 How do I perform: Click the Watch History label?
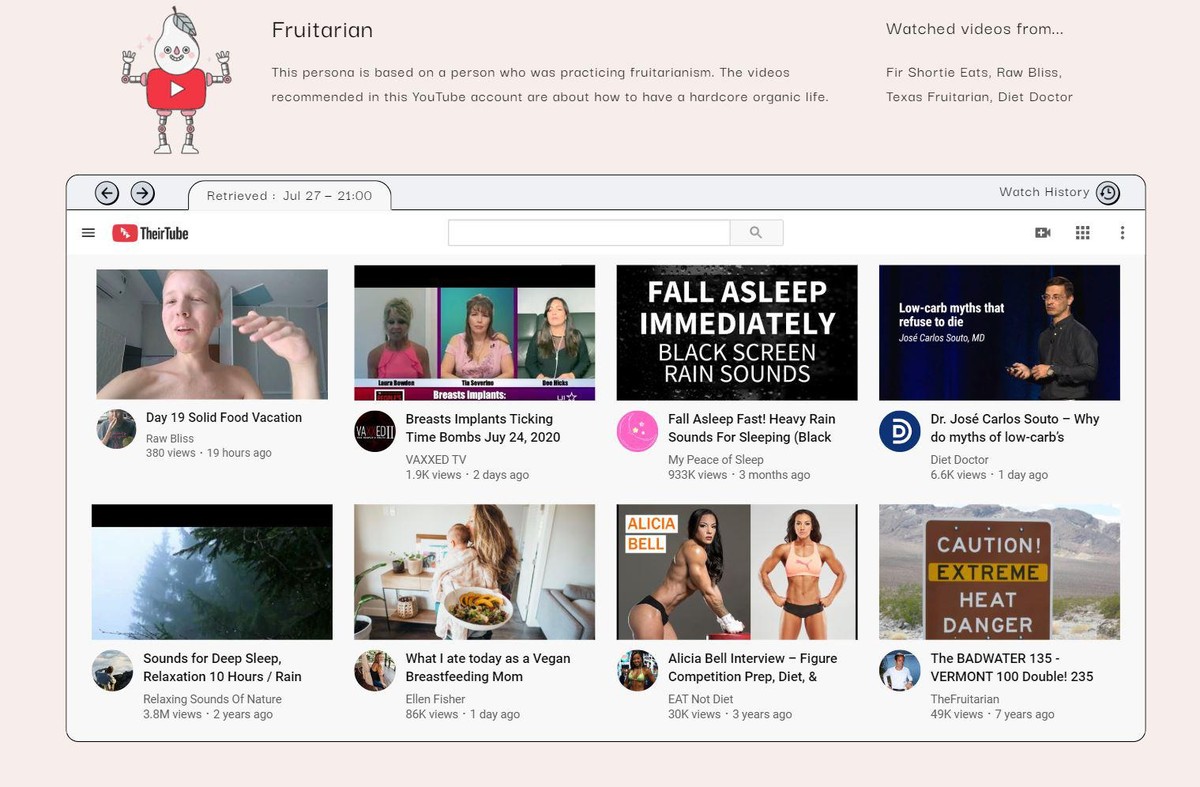(x=1044, y=192)
